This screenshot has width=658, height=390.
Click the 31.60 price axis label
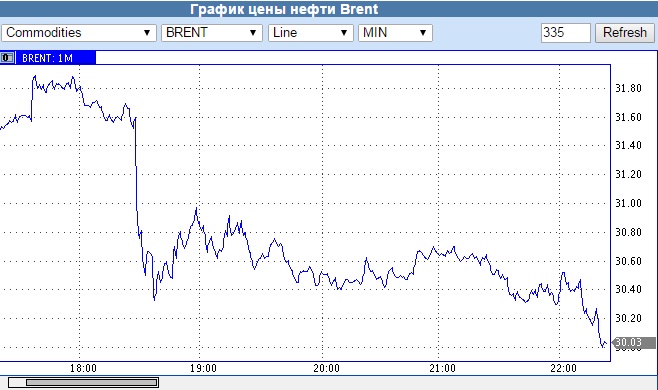(x=629, y=118)
